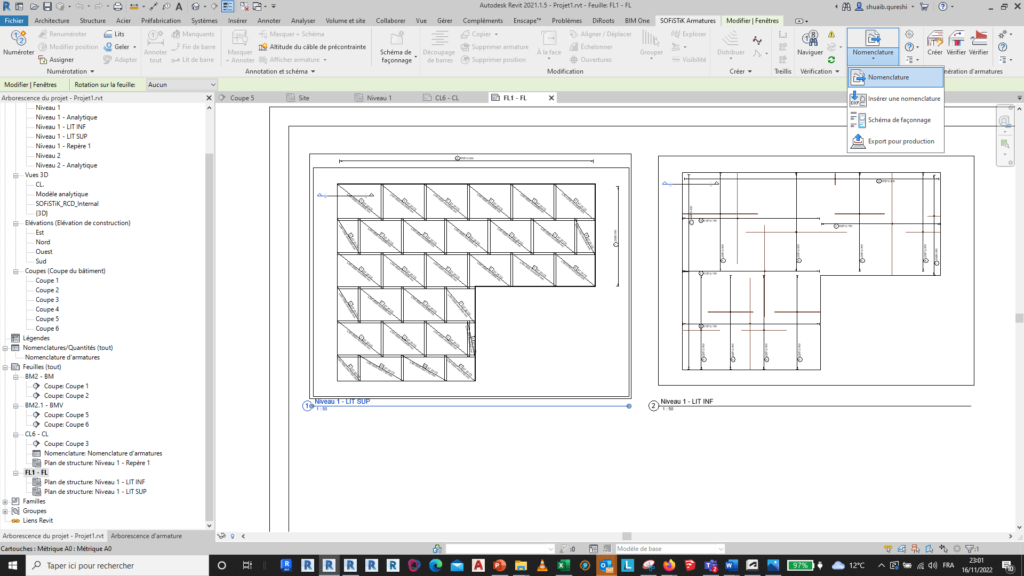1024x576 pixels.
Task: Switch to the Niveau 1 view tab
Action: point(378,98)
